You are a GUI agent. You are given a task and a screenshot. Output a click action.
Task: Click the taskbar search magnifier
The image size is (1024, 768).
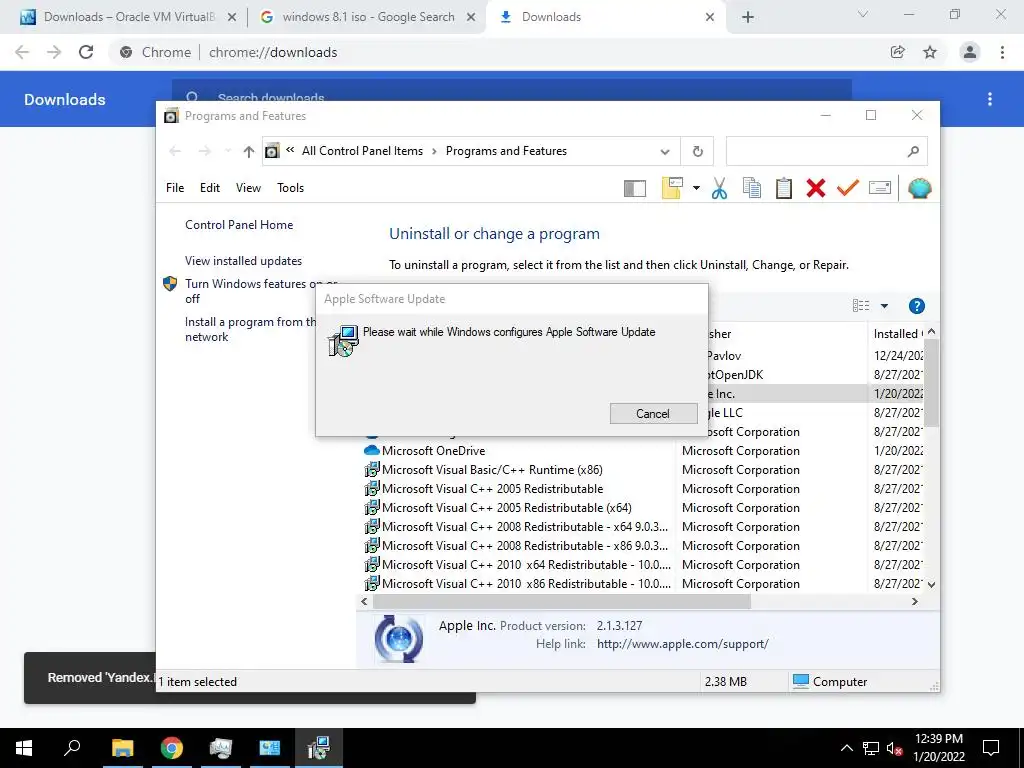click(72, 748)
